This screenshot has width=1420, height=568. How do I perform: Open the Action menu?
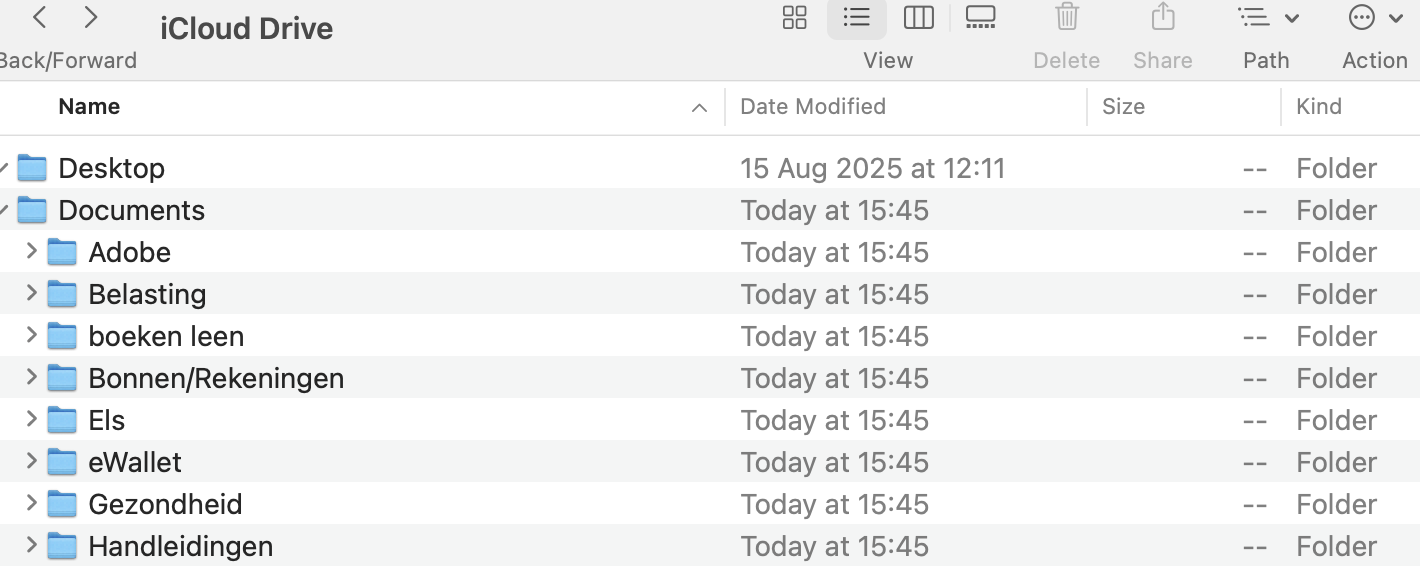[1375, 17]
